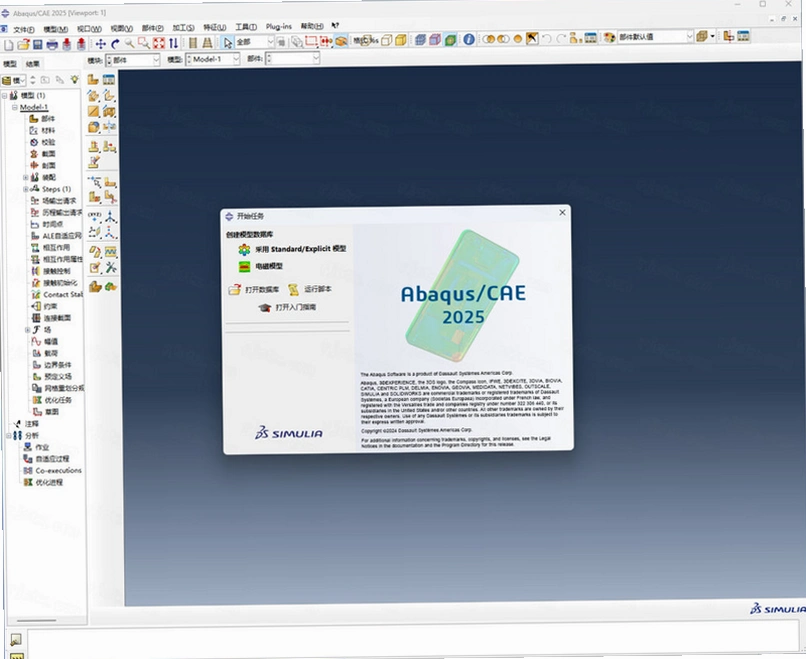Open the Part Manager icon

coord(109,79)
